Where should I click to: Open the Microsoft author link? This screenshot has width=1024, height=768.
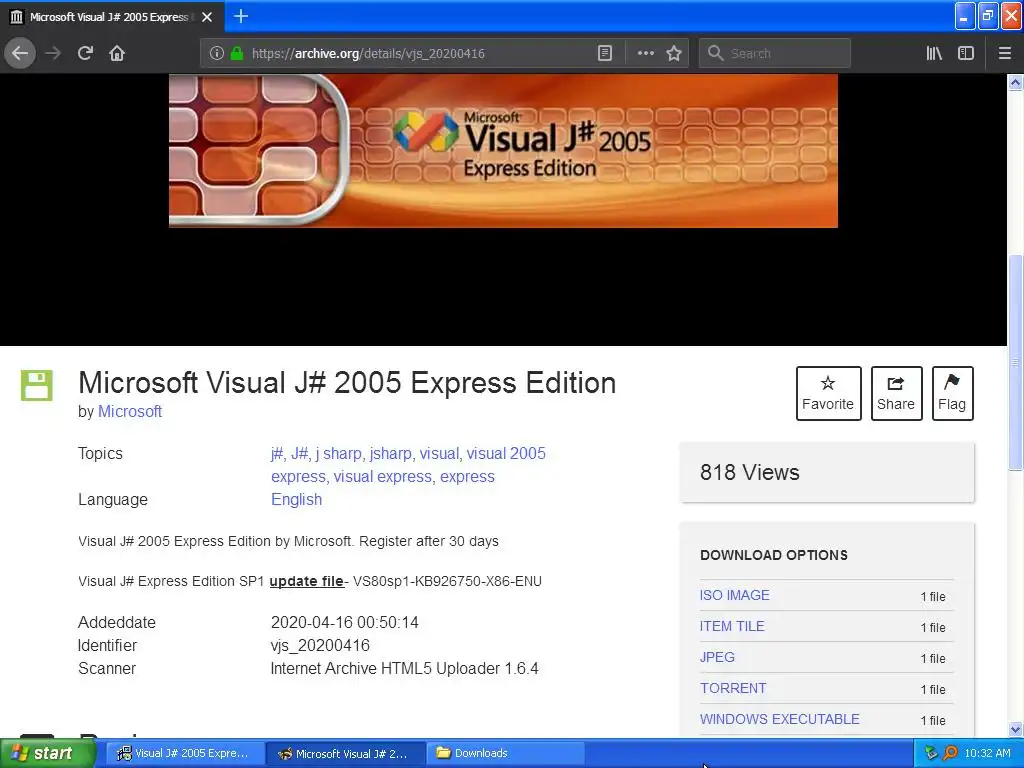pyautogui.click(x=130, y=411)
